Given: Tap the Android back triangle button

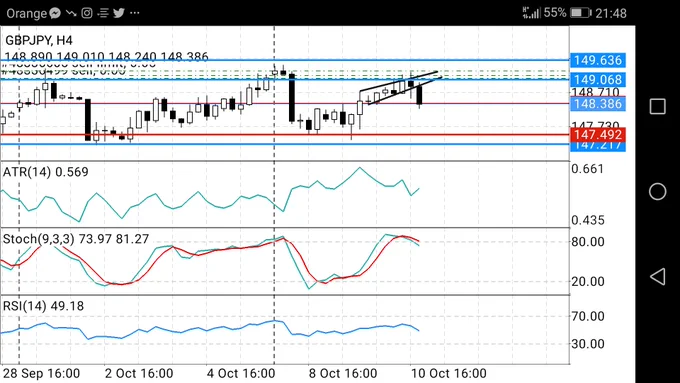Looking at the screenshot, I should point(657,276).
